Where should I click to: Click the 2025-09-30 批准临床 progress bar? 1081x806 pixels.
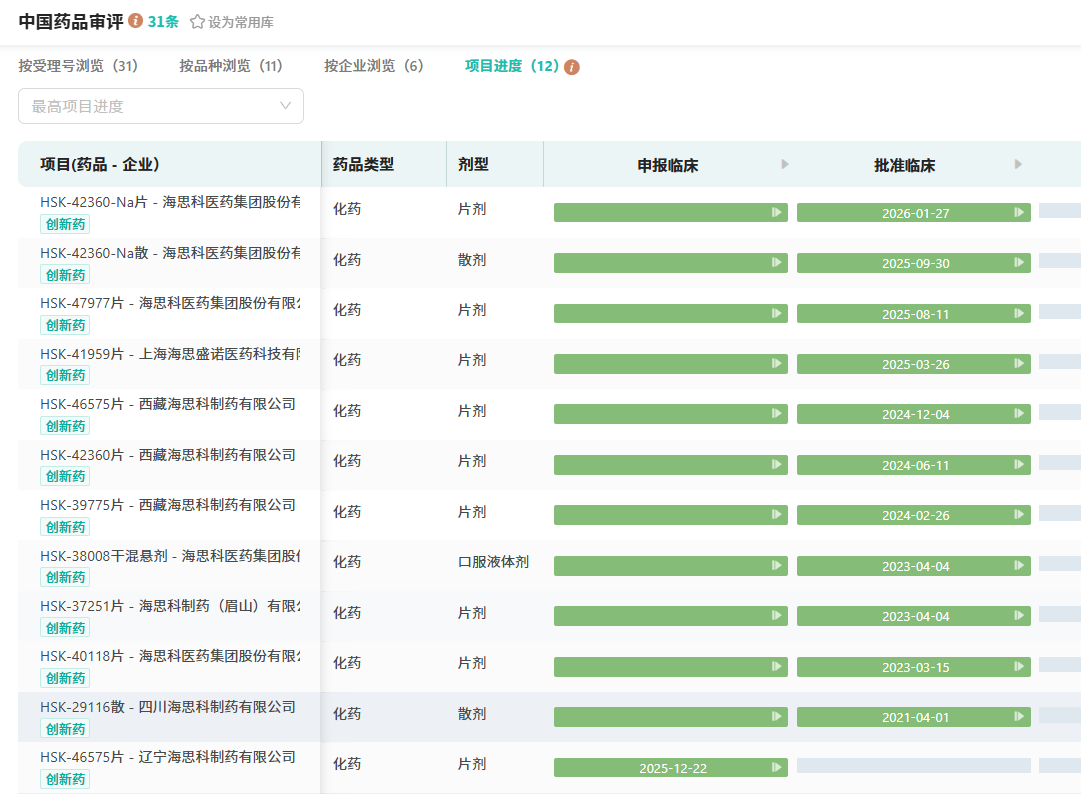point(914,263)
